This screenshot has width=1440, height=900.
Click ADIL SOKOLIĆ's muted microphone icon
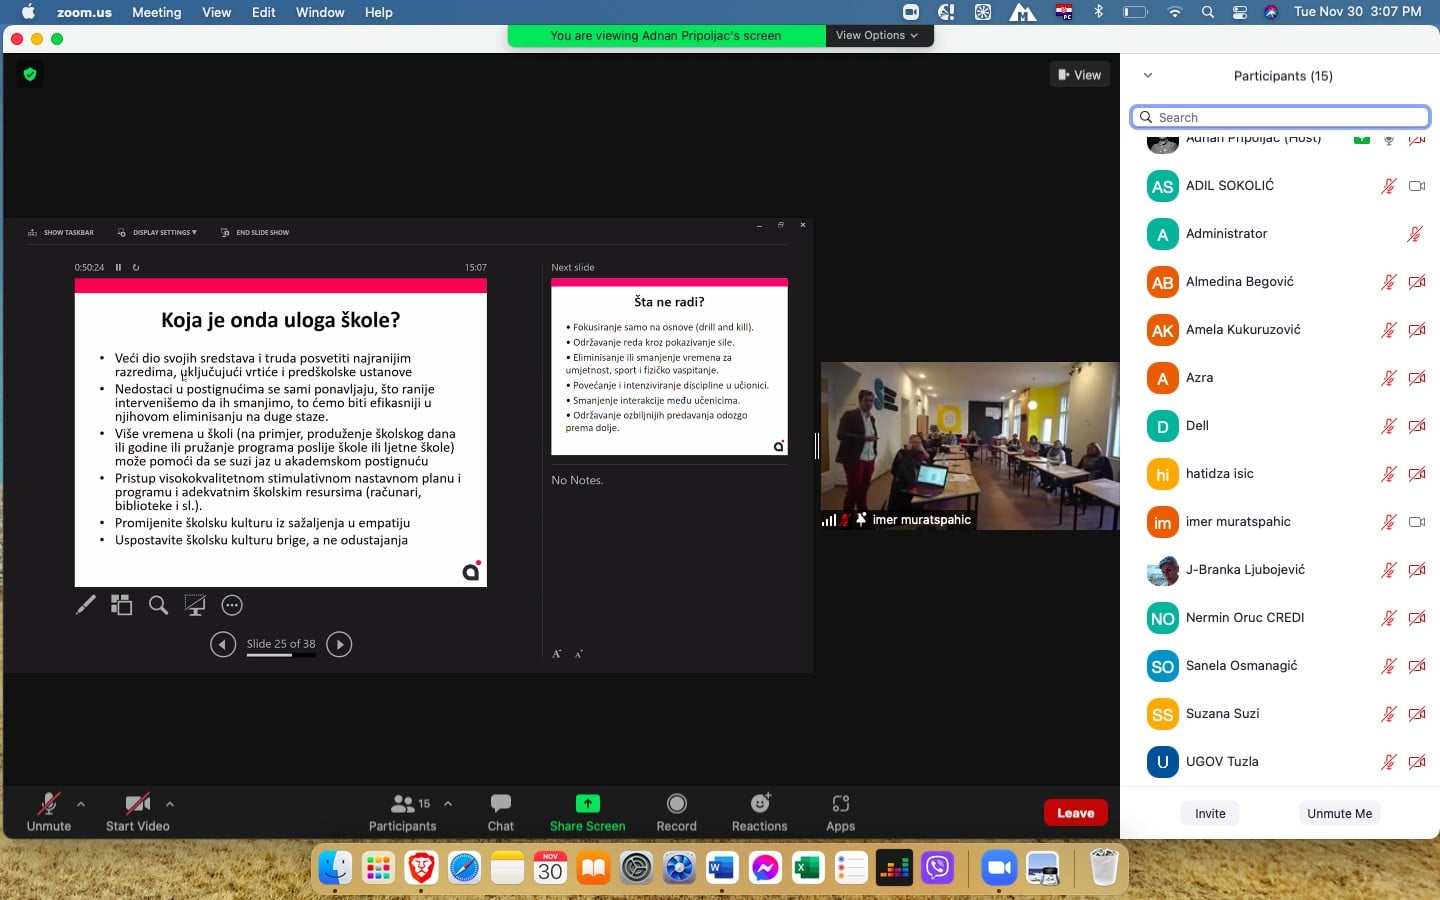point(1388,186)
